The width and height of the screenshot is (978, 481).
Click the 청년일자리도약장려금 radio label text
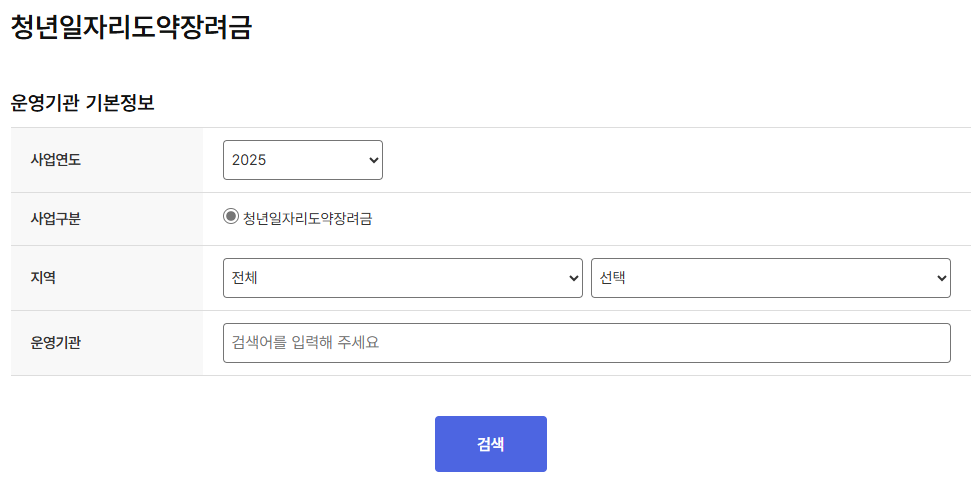click(307, 219)
